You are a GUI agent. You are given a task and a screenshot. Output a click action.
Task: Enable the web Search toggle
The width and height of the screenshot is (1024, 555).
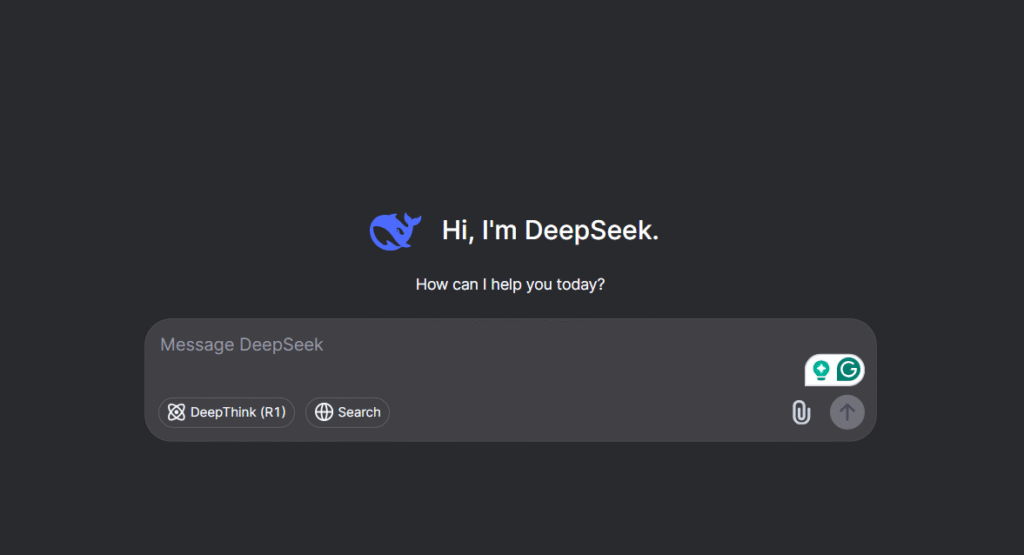pyautogui.click(x=347, y=413)
